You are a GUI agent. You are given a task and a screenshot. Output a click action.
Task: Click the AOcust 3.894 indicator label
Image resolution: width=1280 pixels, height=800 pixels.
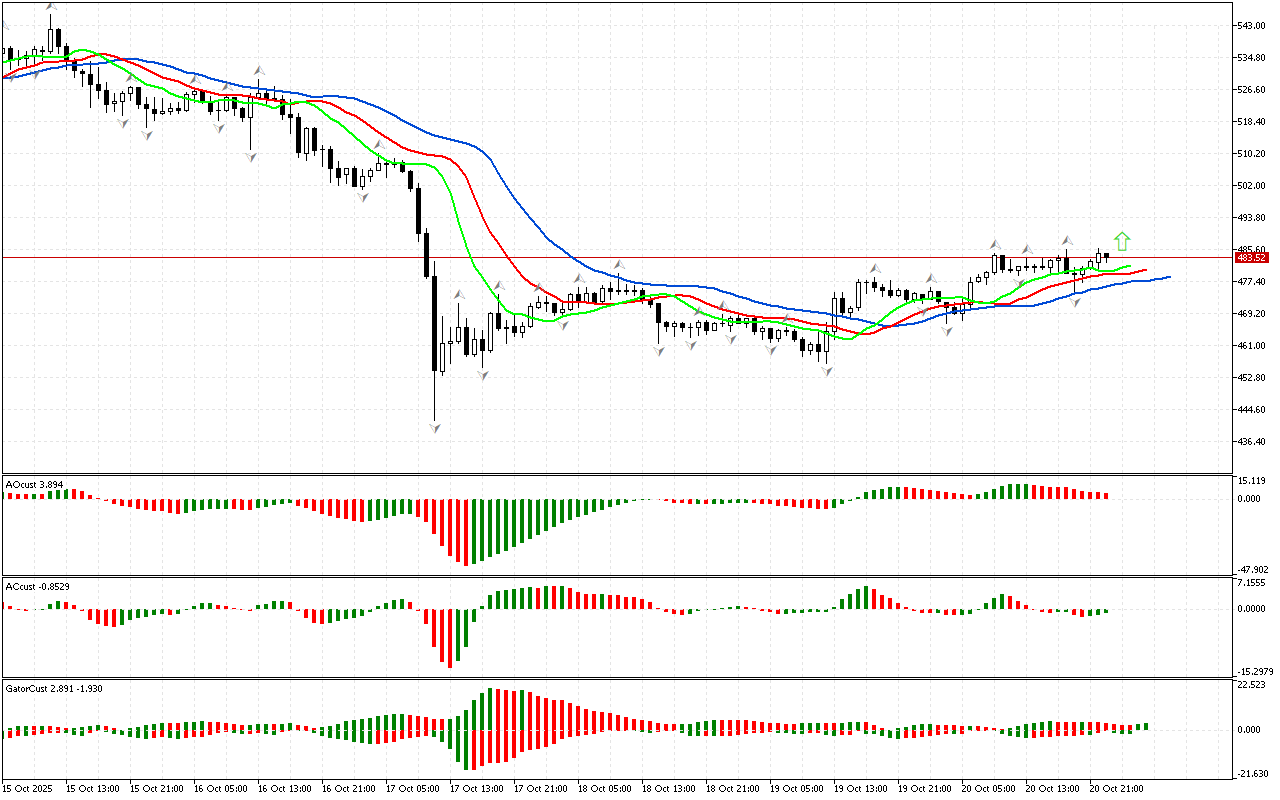pyautogui.click(x=35, y=484)
